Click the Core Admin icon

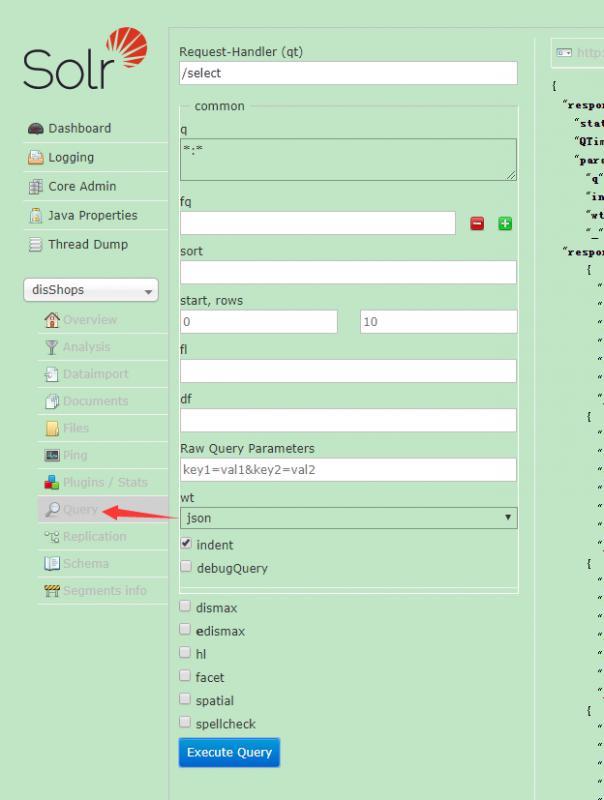(36, 187)
